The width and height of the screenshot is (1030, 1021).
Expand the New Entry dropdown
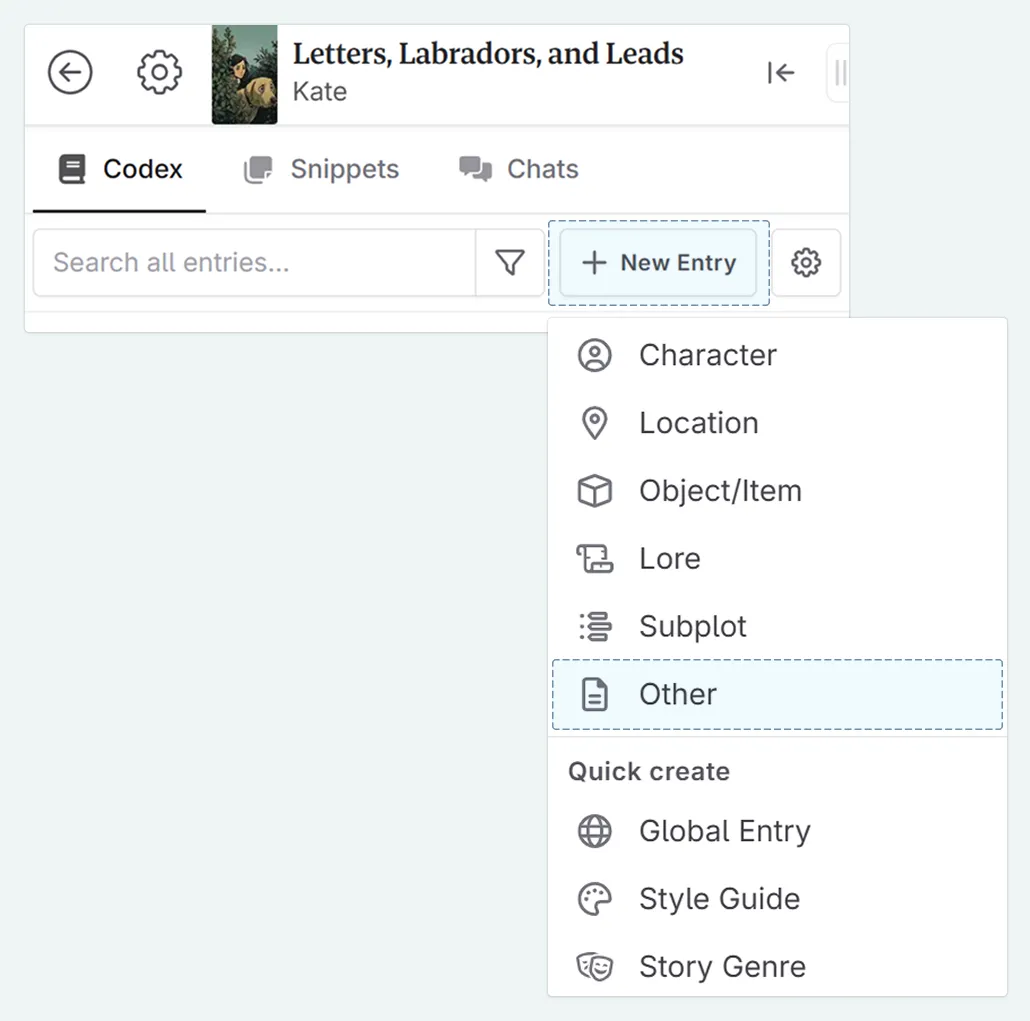(658, 262)
